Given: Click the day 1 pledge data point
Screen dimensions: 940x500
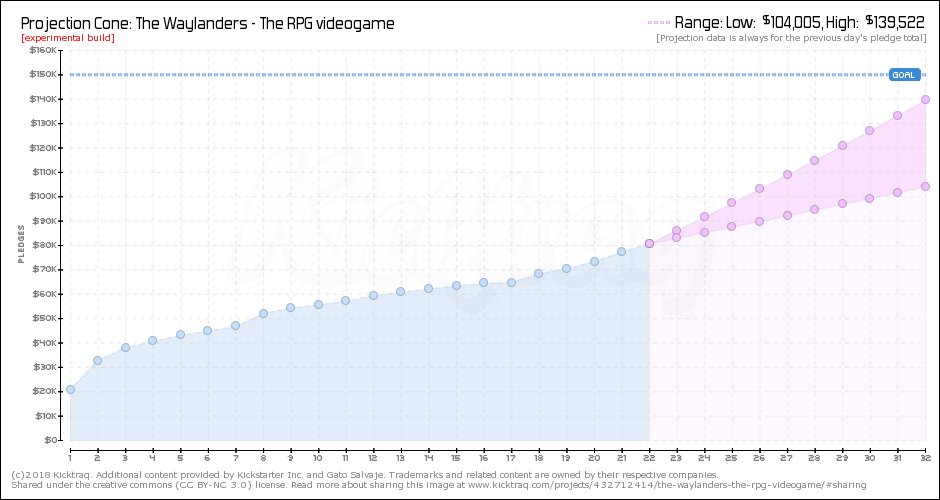Looking at the screenshot, I should [x=70, y=389].
